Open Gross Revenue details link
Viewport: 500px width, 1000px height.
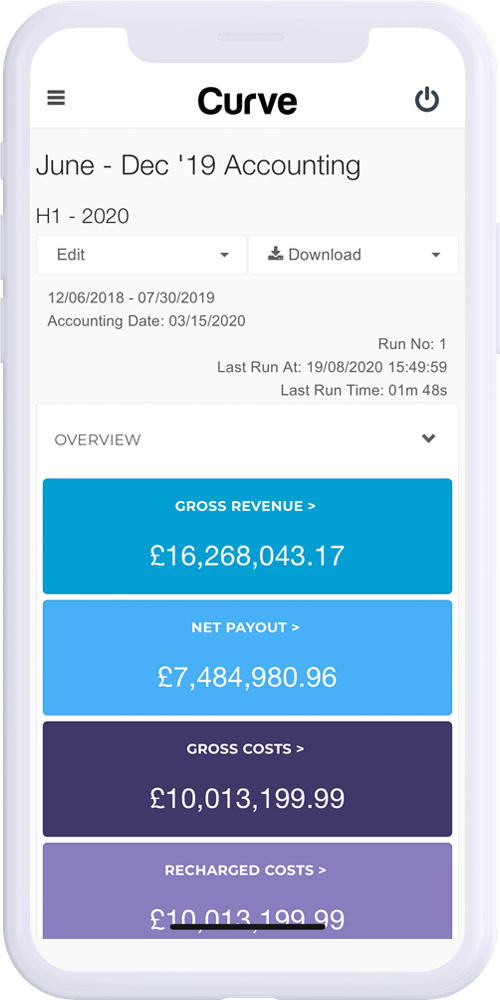click(246, 506)
